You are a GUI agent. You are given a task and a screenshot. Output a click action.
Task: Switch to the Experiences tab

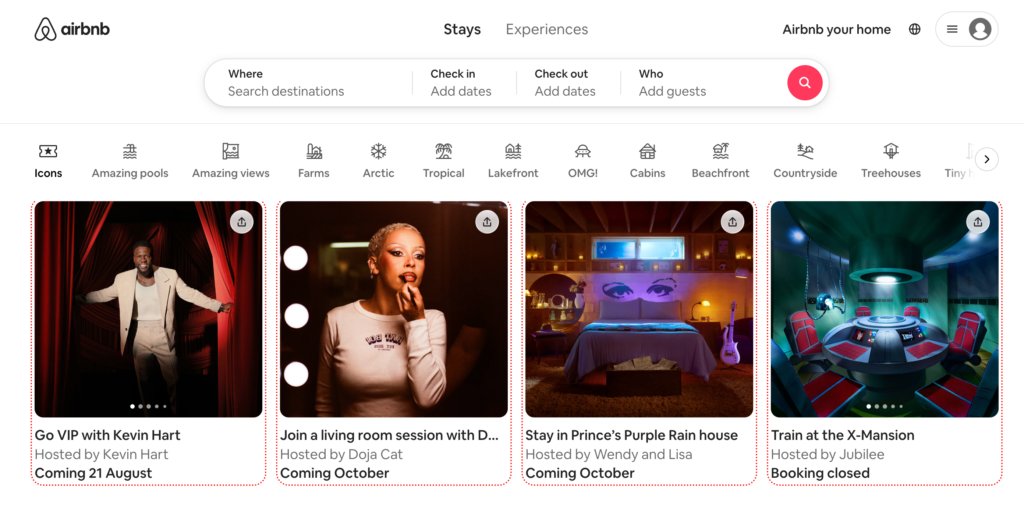tap(546, 30)
